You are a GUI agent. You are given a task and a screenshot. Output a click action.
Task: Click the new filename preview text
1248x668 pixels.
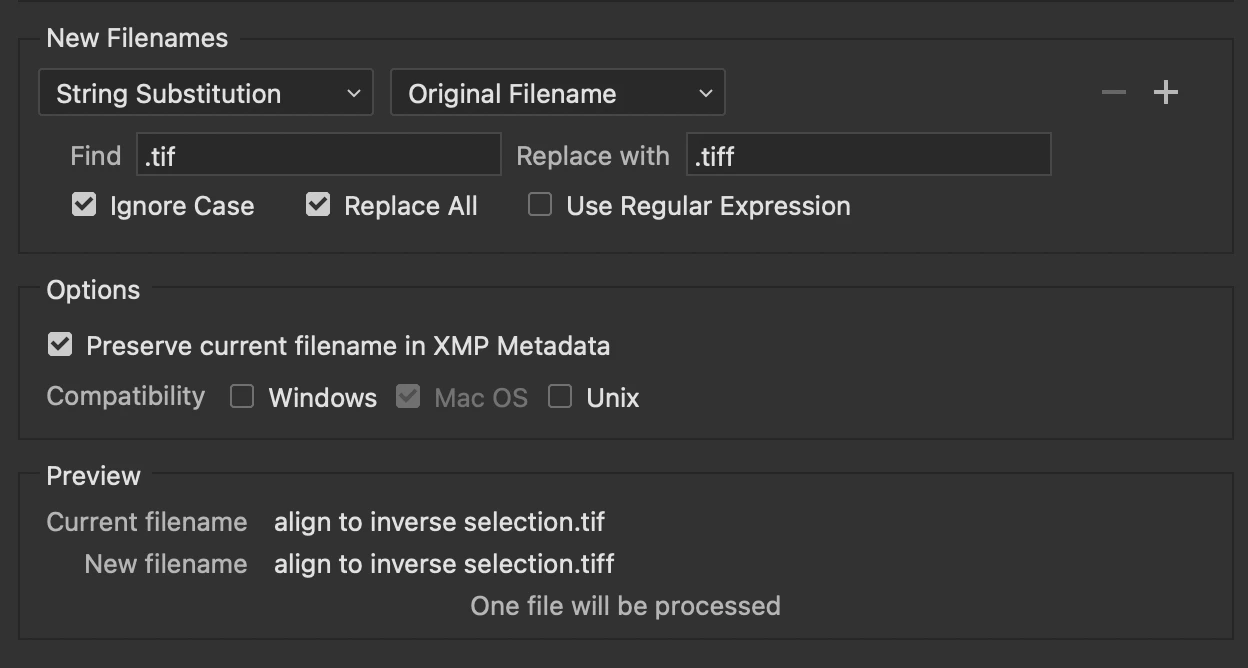(444, 564)
